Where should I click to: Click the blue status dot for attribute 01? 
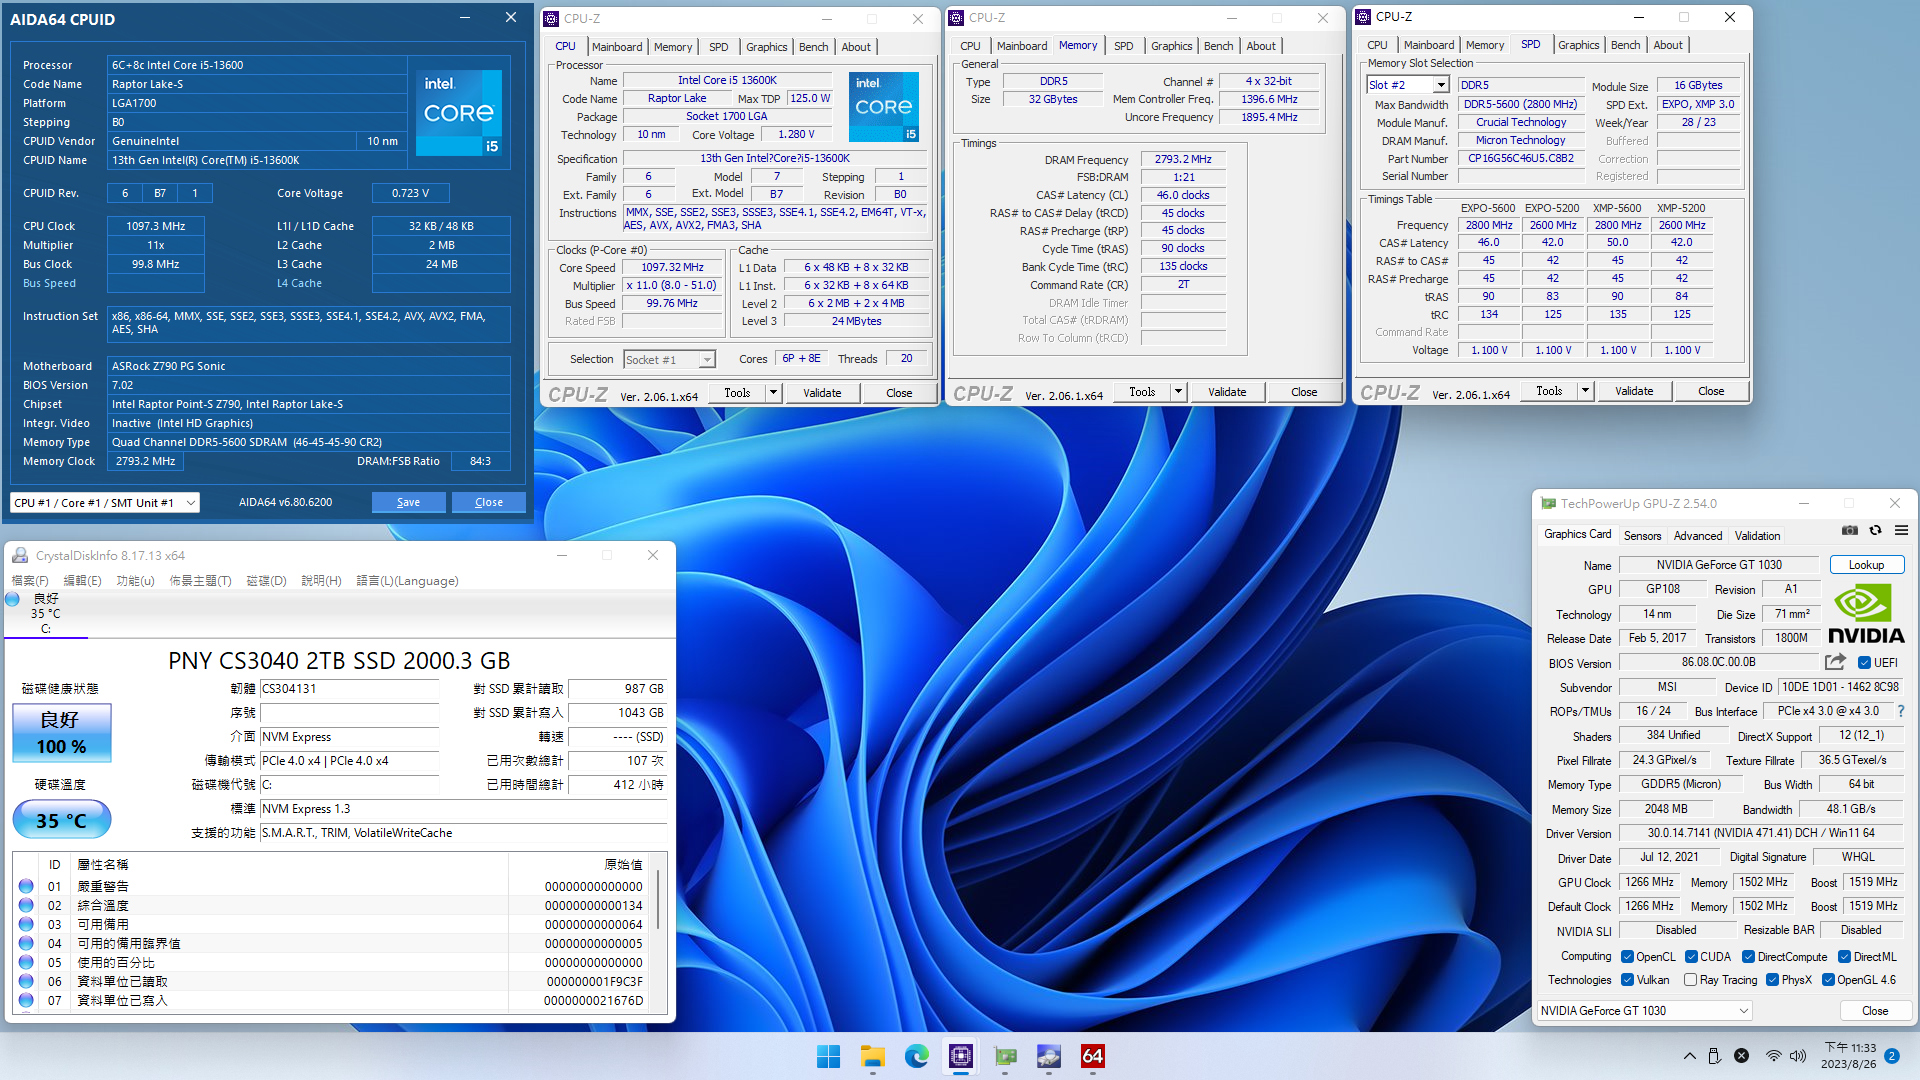click(26, 886)
